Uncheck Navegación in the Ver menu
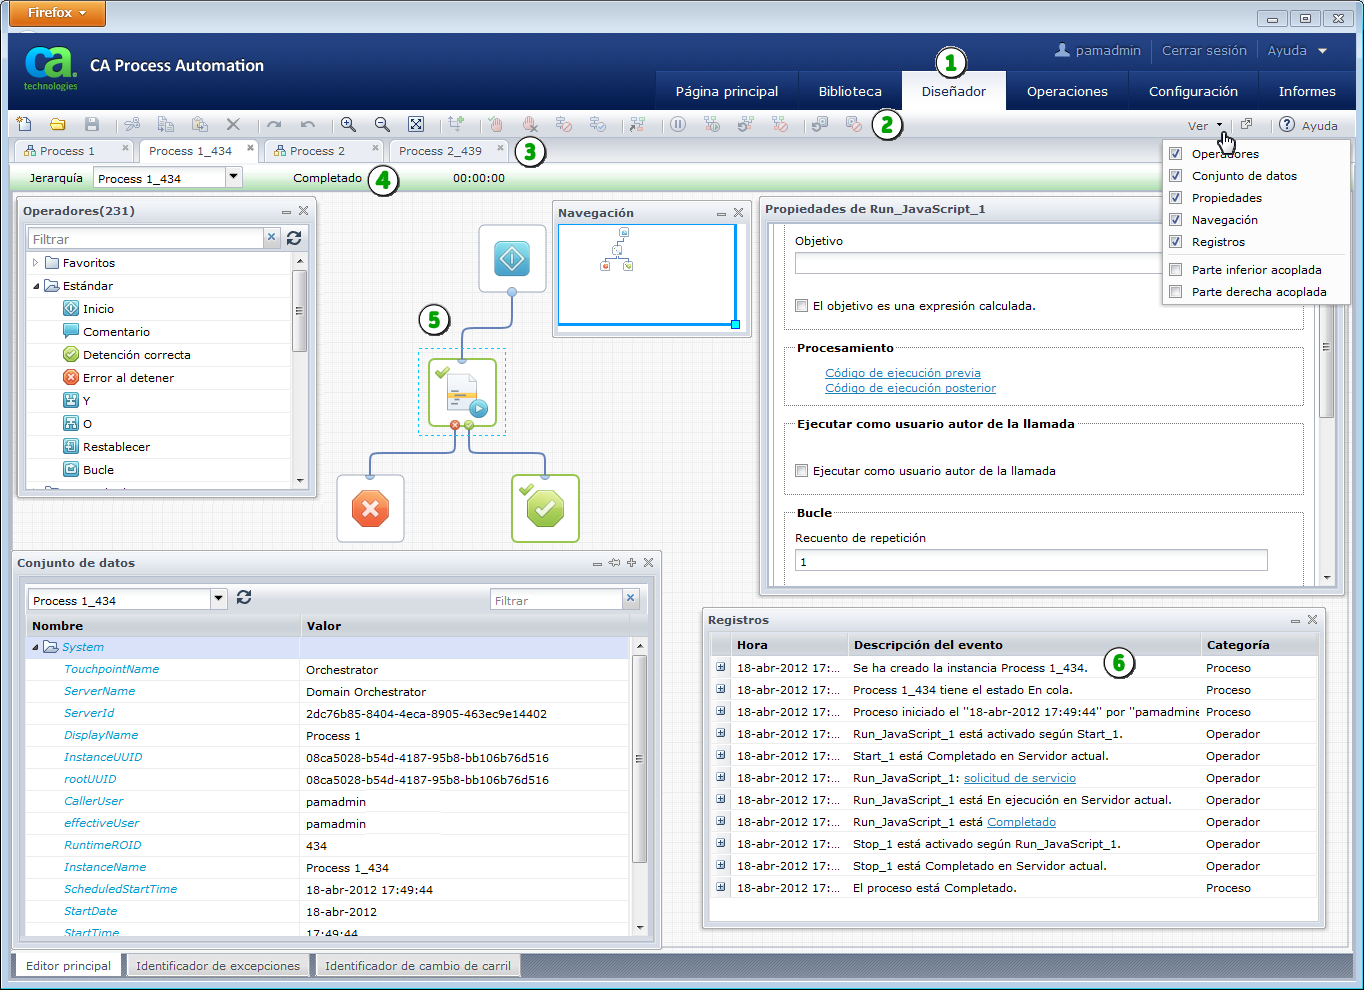The image size is (1364, 990). (1176, 220)
